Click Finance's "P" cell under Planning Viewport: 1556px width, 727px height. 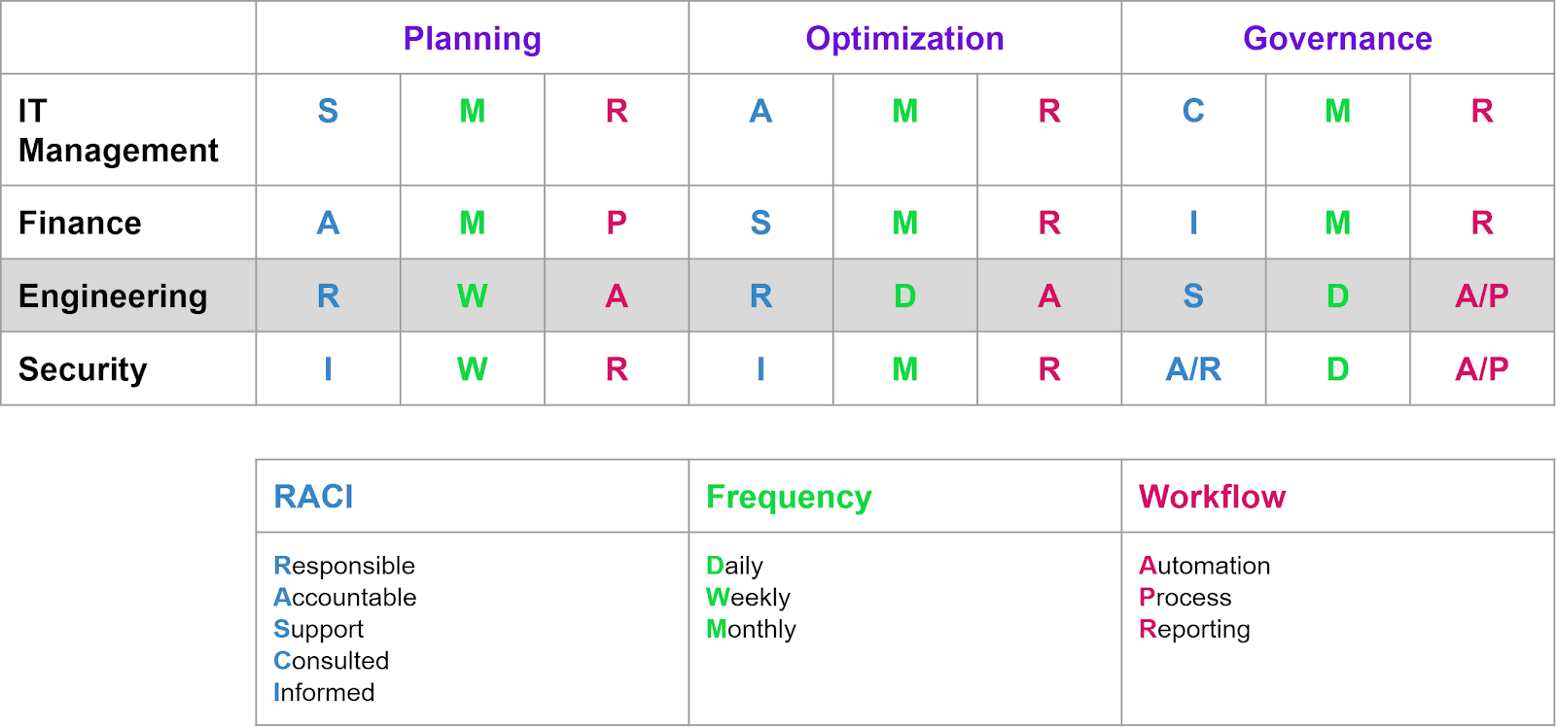pos(617,222)
